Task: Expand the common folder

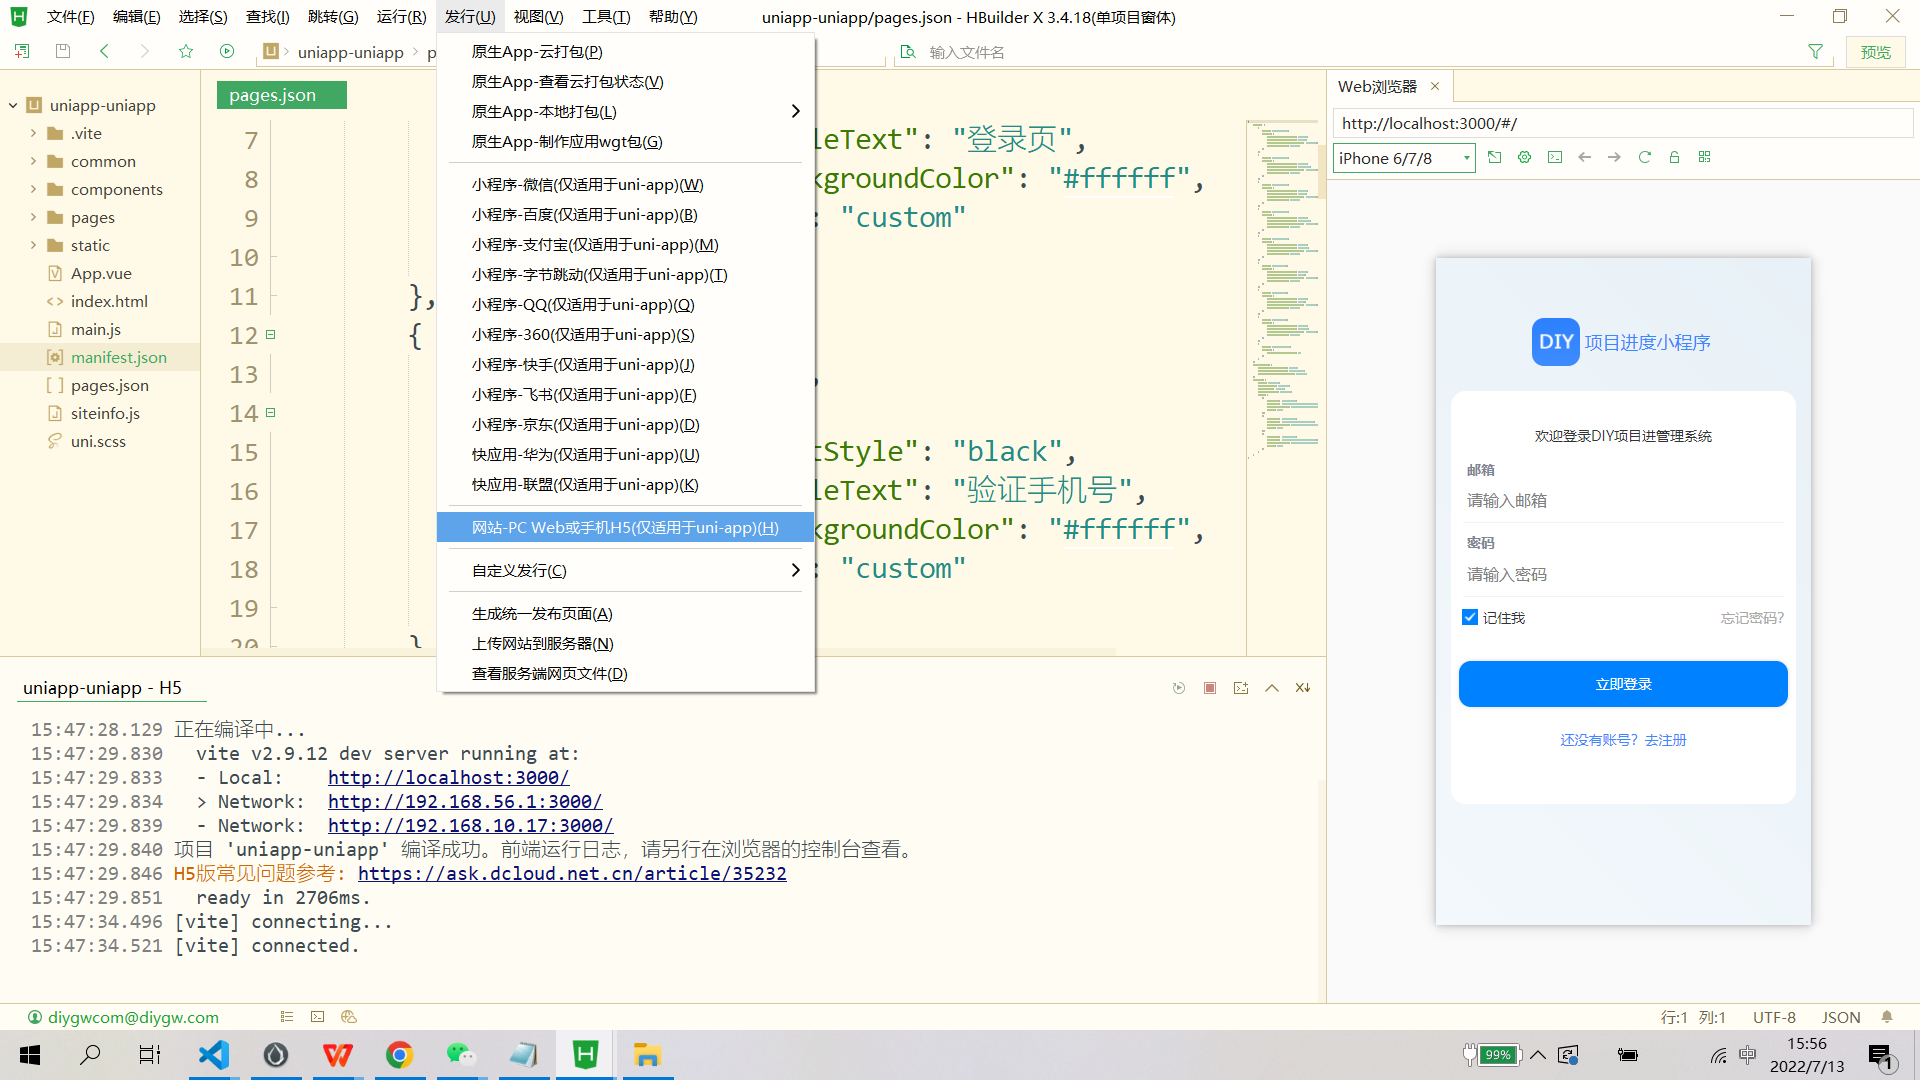Action: [x=33, y=161]
